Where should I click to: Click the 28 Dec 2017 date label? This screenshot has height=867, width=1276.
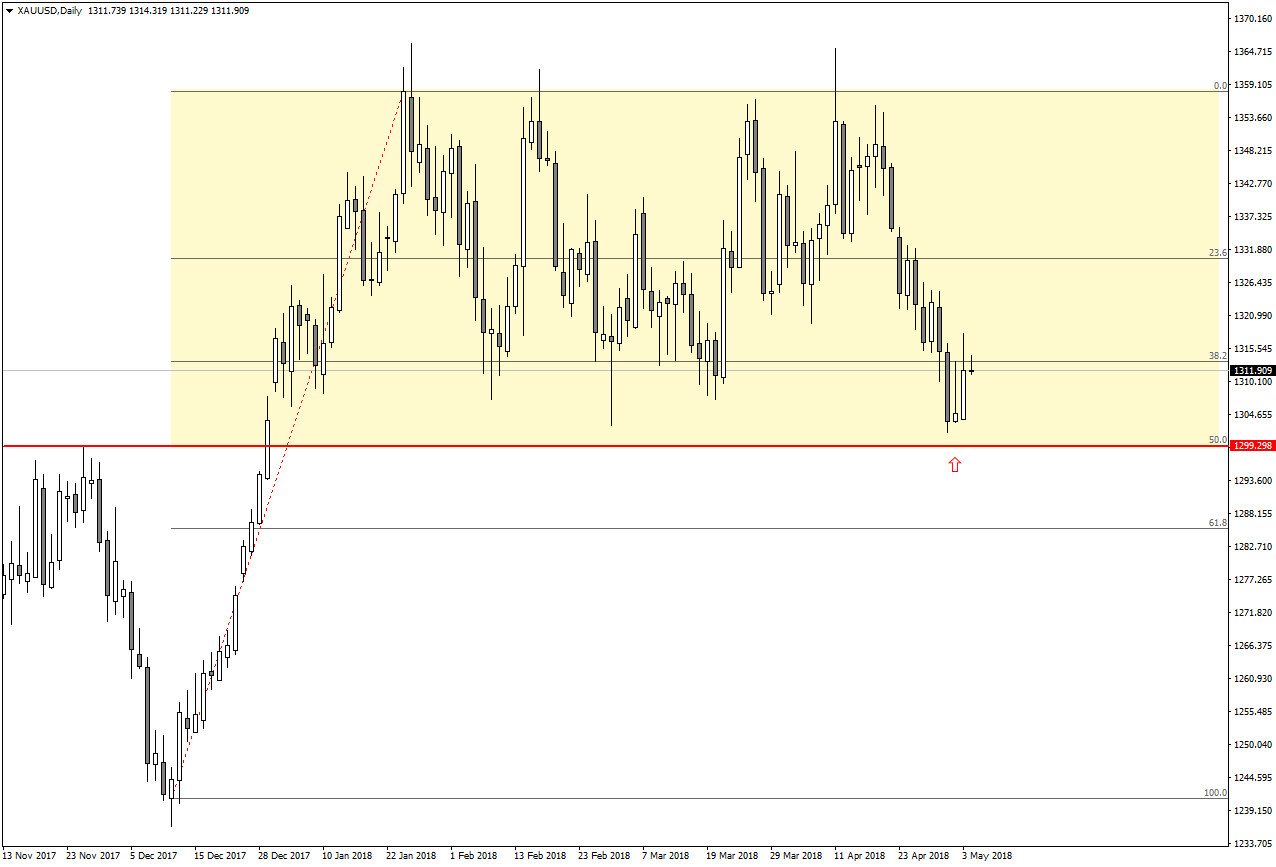[284, 856]
